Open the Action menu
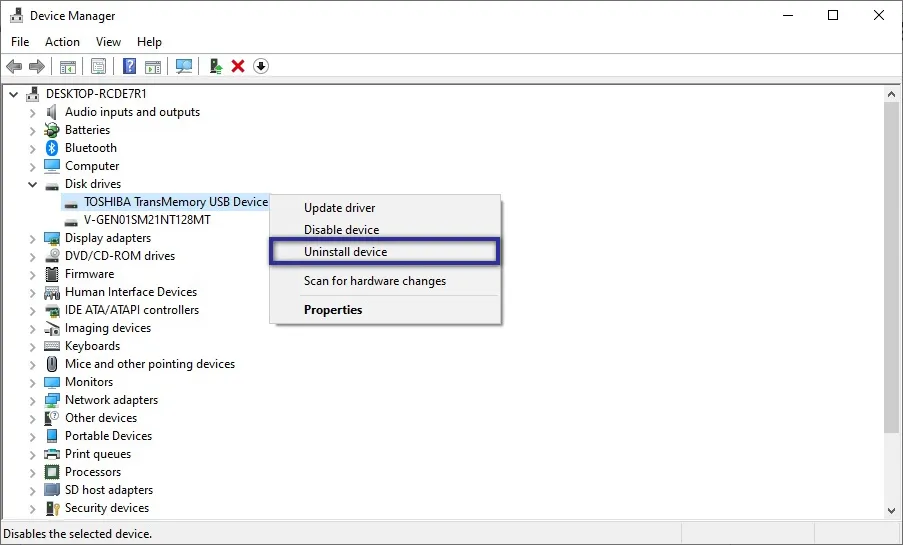The height and width of the screenshot is (545, 903). 62,42
